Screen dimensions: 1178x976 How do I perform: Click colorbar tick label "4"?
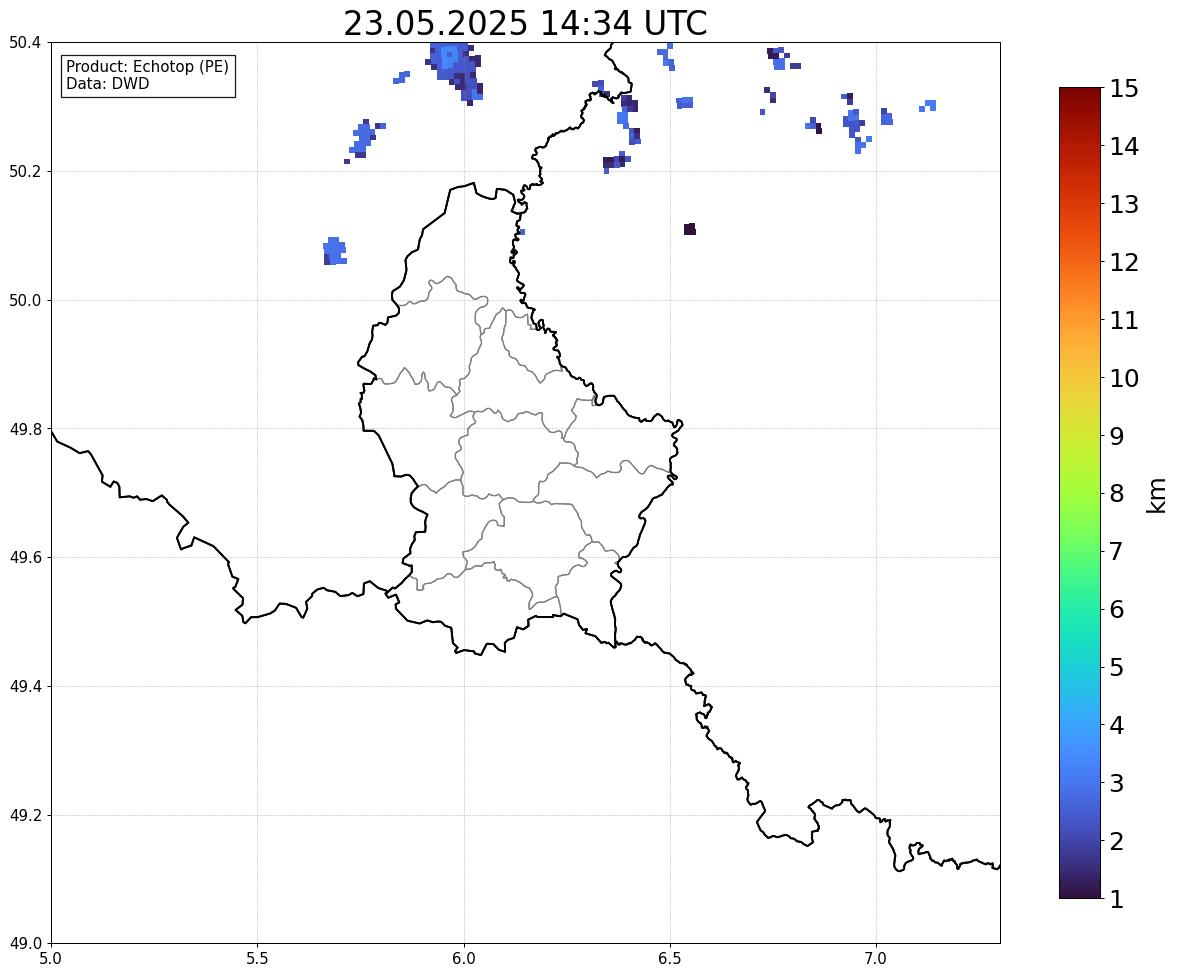(x=1117, y=725)
